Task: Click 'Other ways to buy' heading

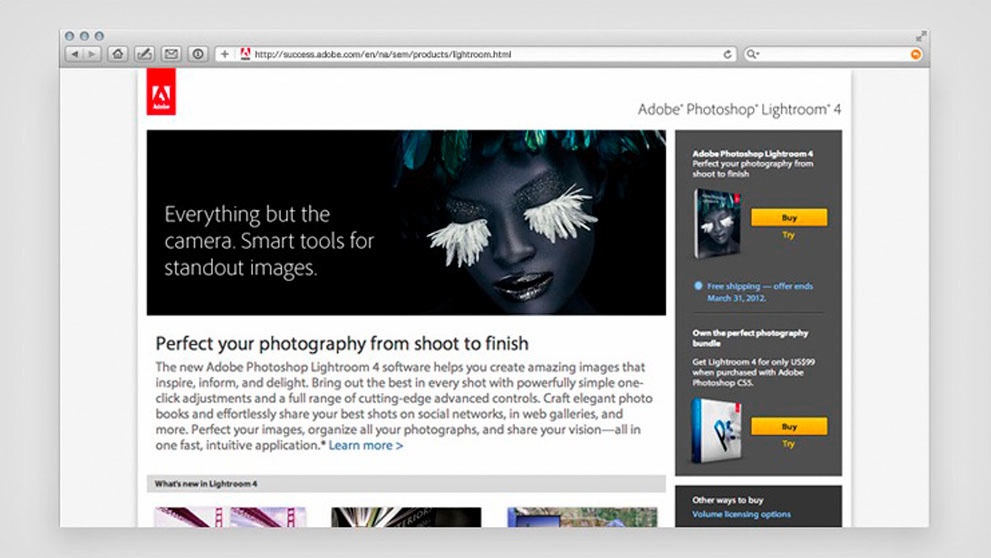Action: pyautogui.click(x=727, y=500)
